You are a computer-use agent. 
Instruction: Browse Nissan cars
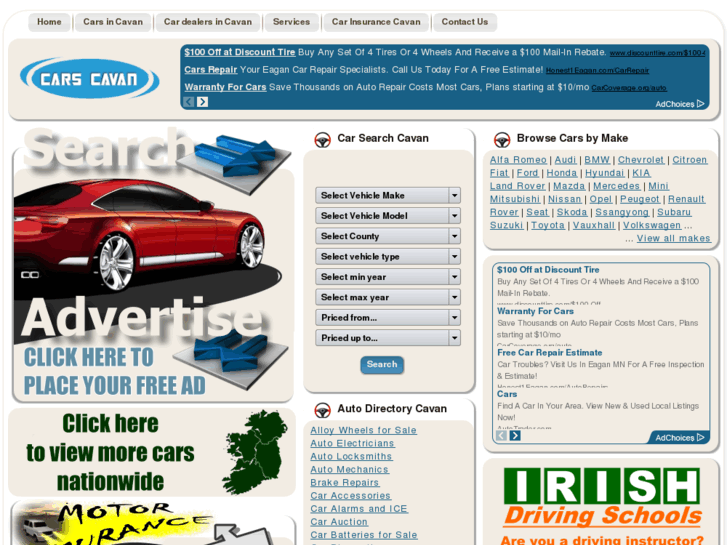coord(565,199)
